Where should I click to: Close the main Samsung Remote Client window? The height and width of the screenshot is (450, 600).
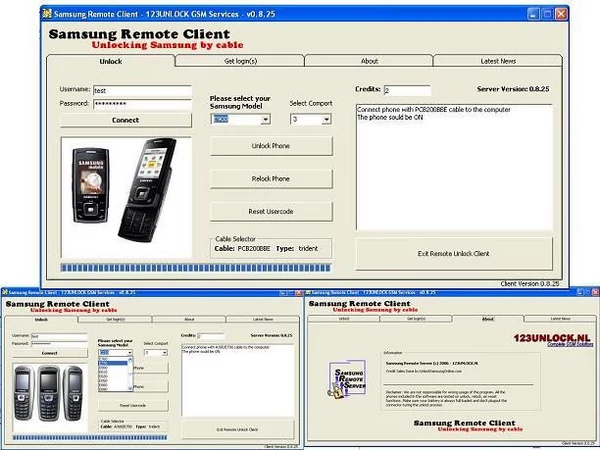point(561,14)
